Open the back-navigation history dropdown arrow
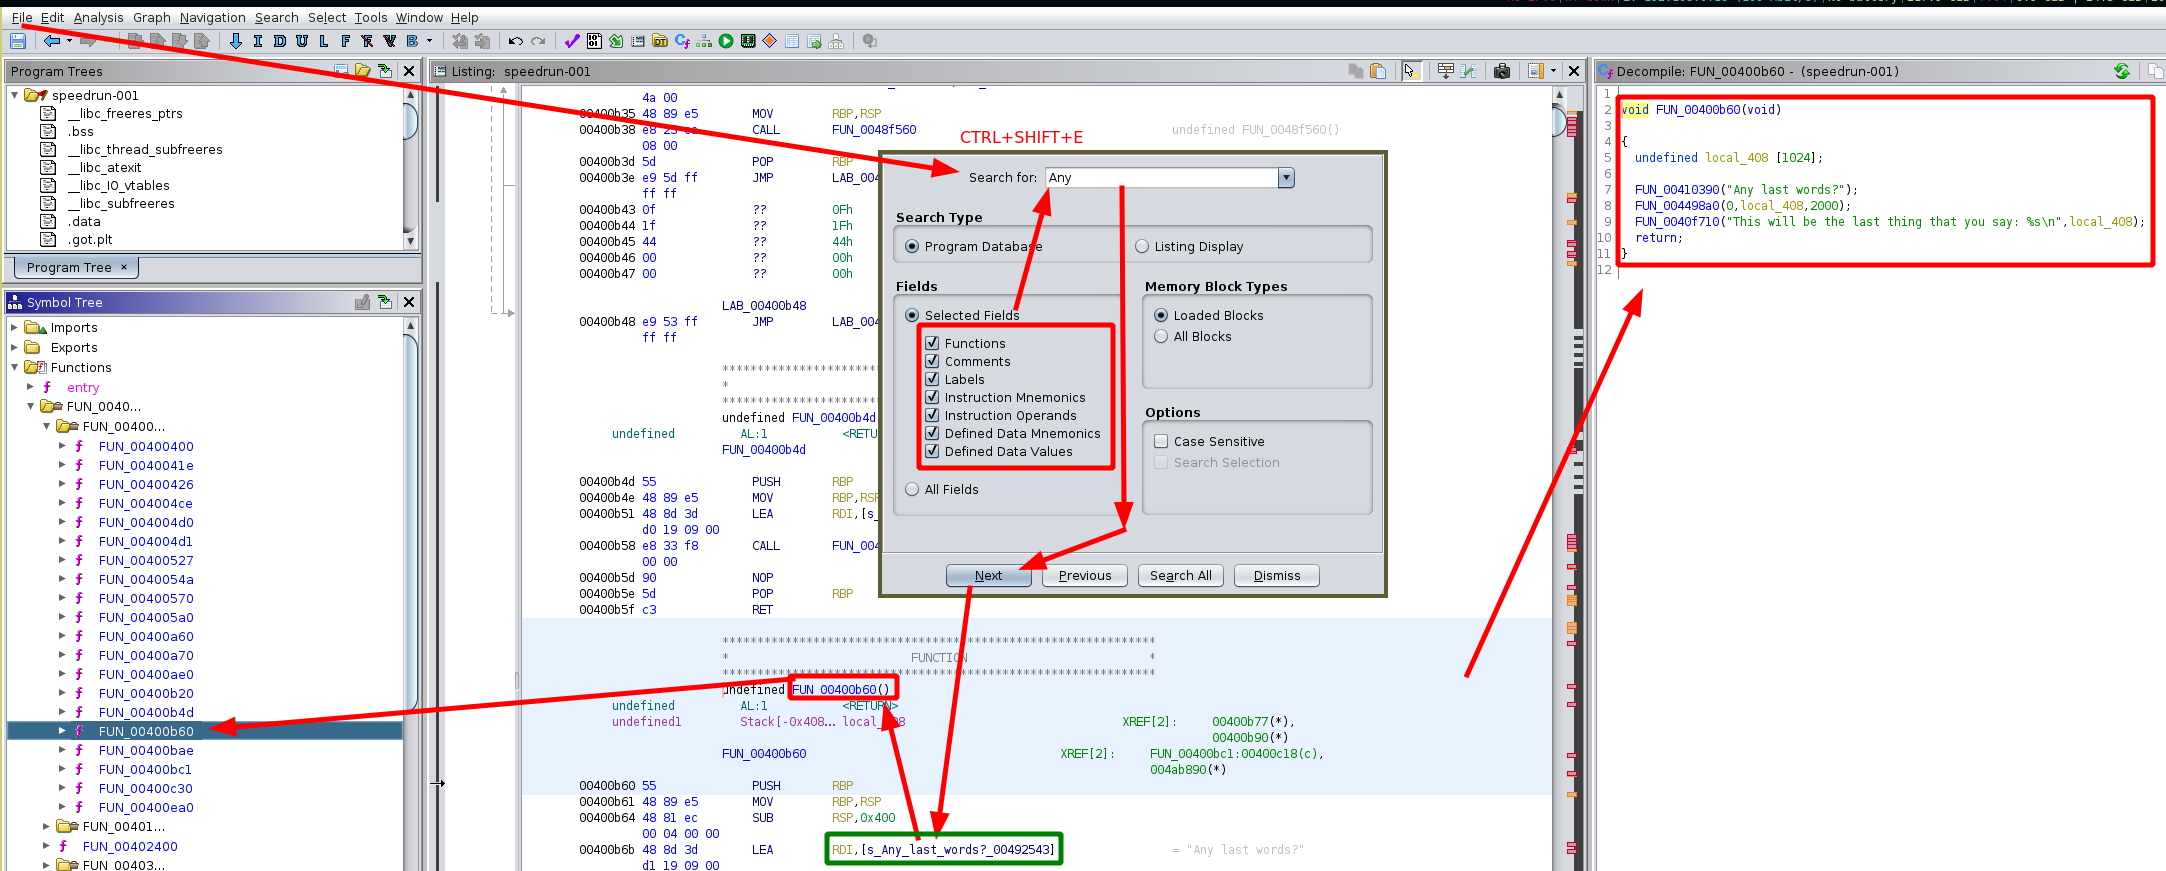Image resolution: width=2166 pixels, height=871 pixels. coord(69,41)
